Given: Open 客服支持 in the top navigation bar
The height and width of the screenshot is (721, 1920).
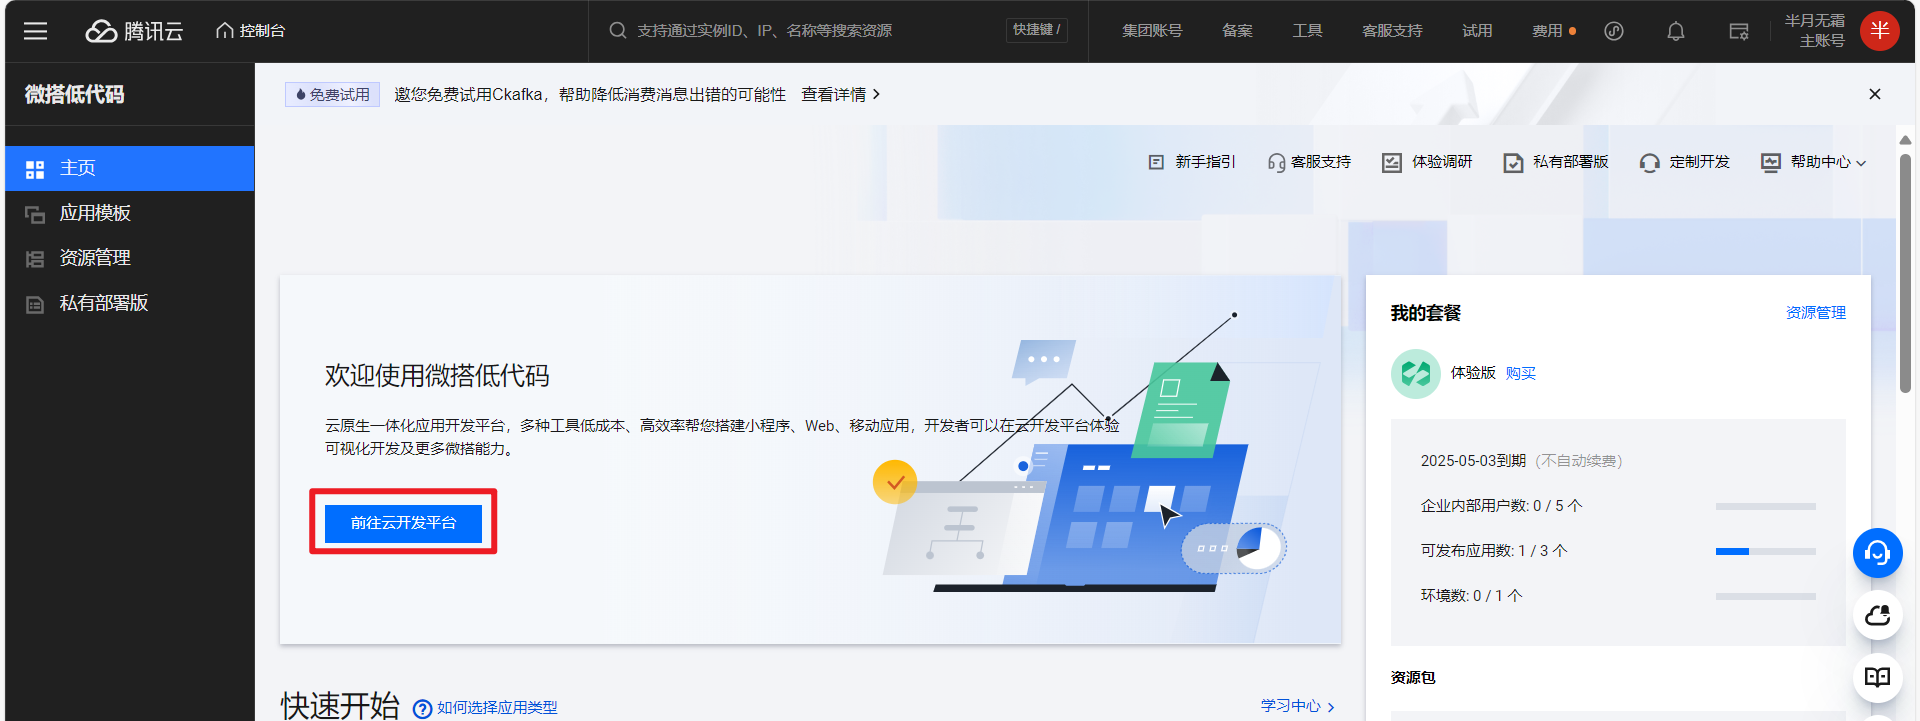Looking at the screenshot, I should pos(1392,31).
